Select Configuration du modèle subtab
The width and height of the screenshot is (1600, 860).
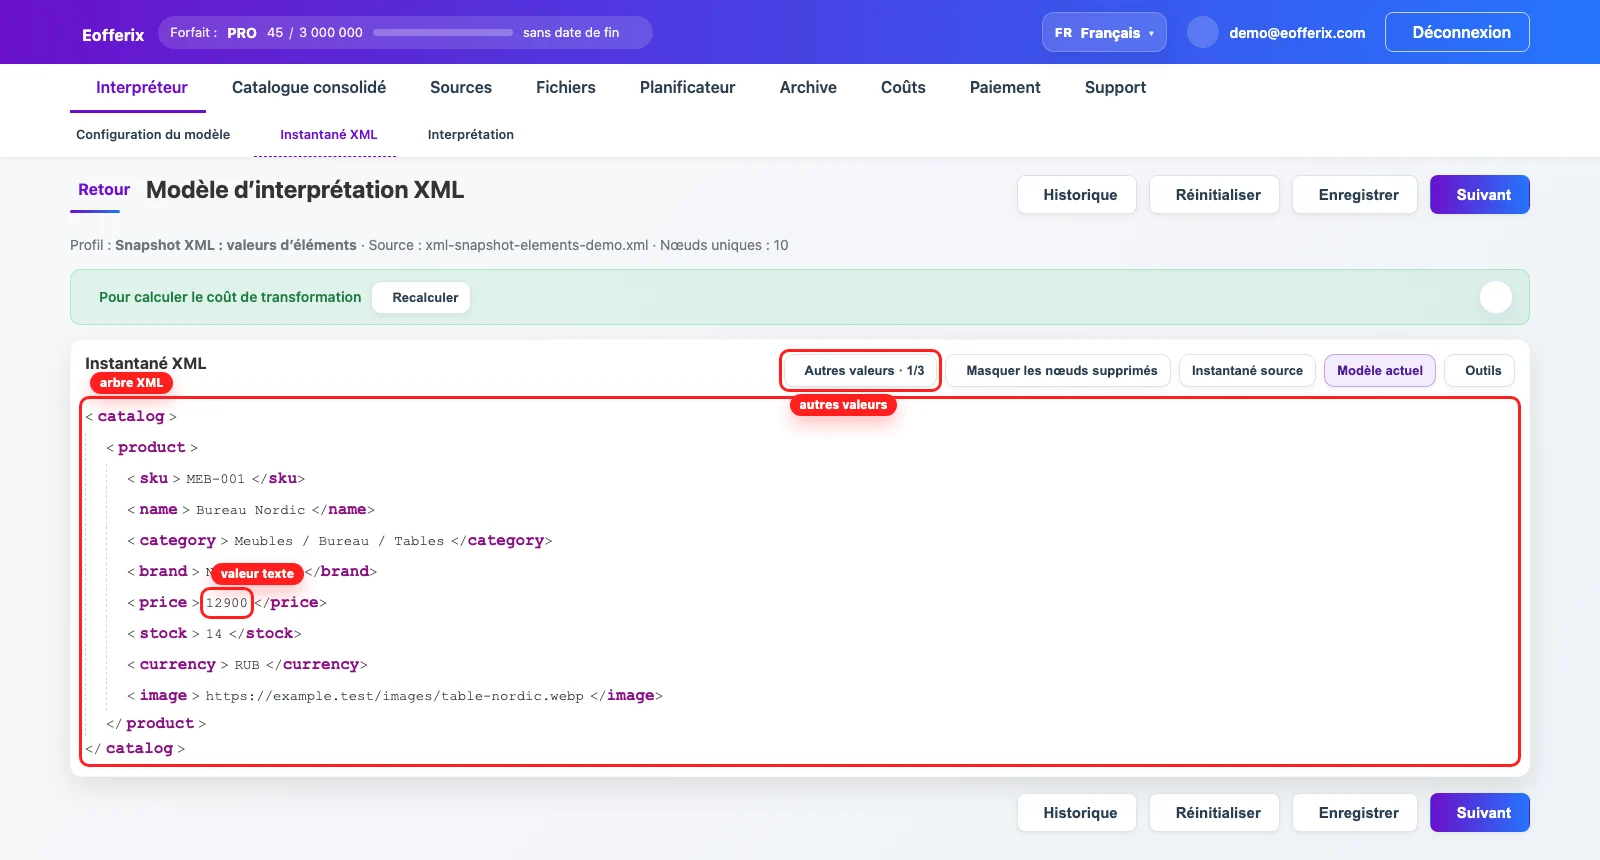pyautogui.click(x=153, y=134)
